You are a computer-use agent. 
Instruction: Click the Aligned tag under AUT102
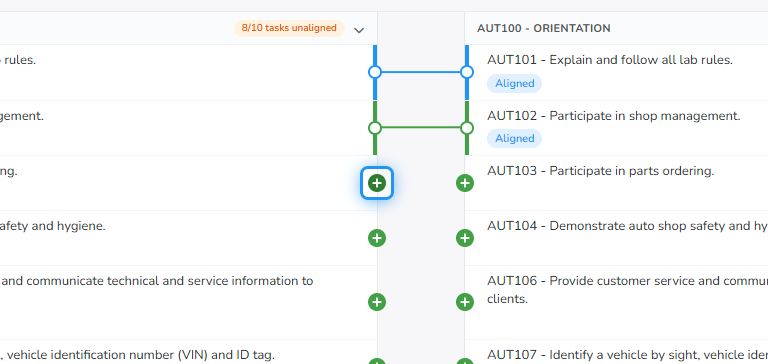514,139
